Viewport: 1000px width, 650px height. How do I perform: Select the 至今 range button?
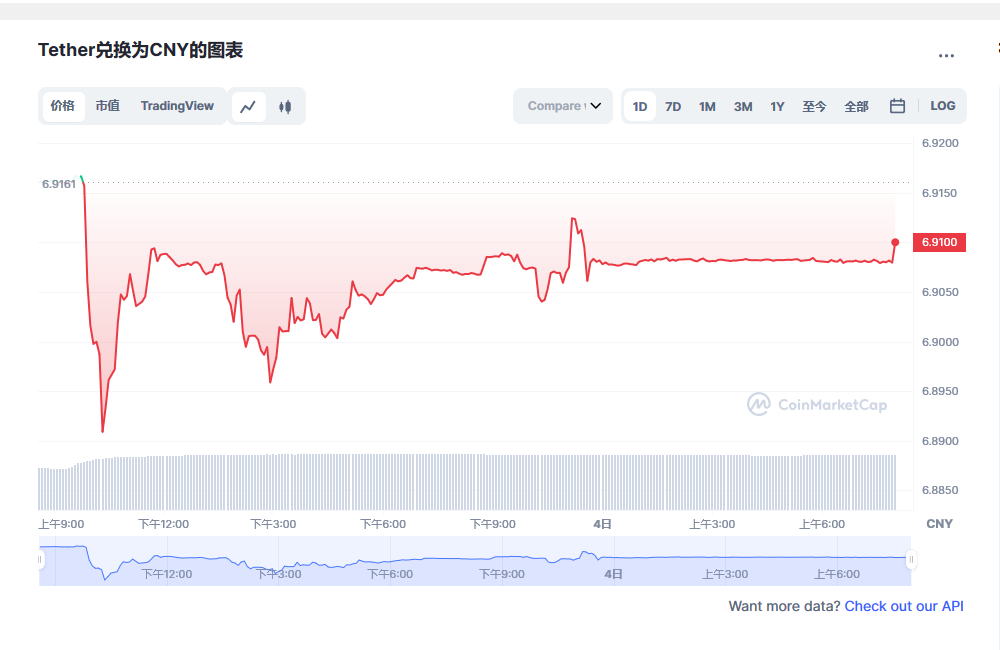814,105
